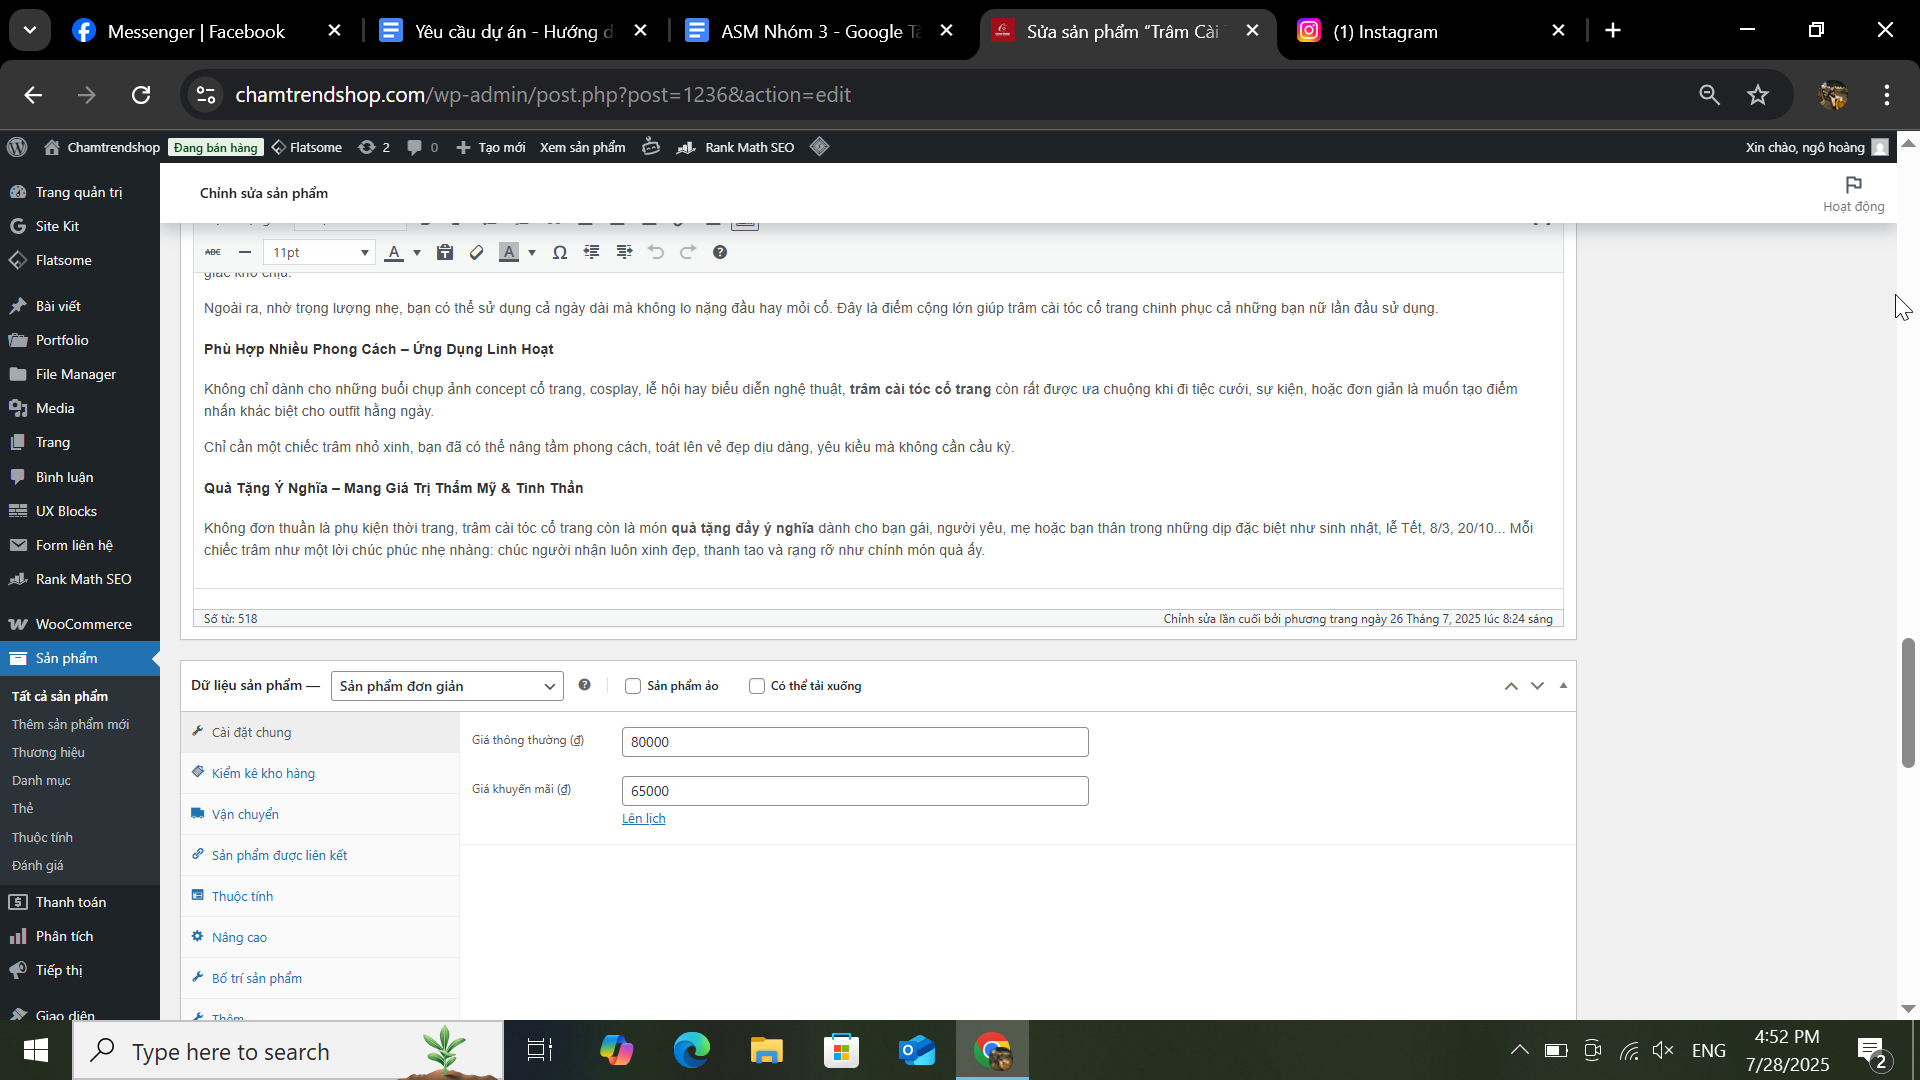Move product data panel down
The image size is (1920, 1080).
1537,686
